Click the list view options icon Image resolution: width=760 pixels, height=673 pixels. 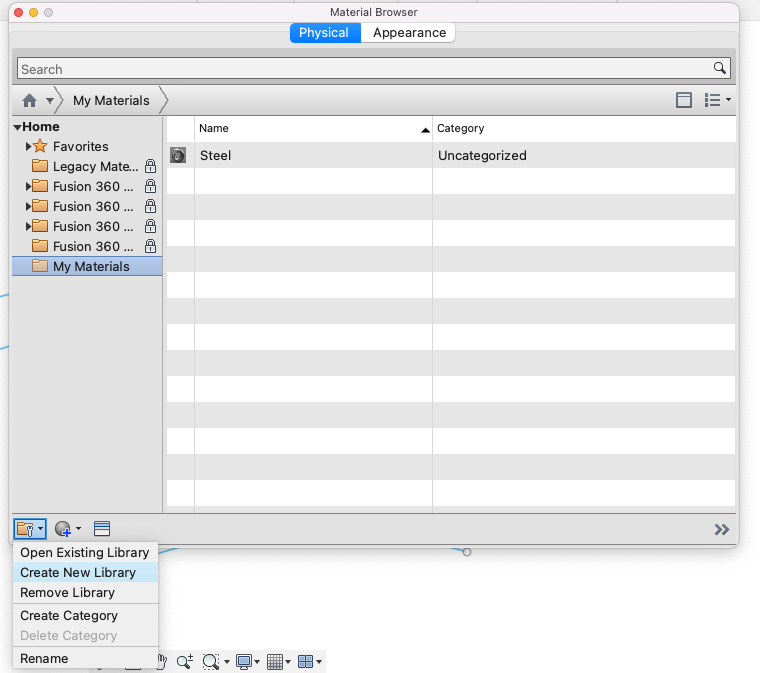click(x=712, y=100)
